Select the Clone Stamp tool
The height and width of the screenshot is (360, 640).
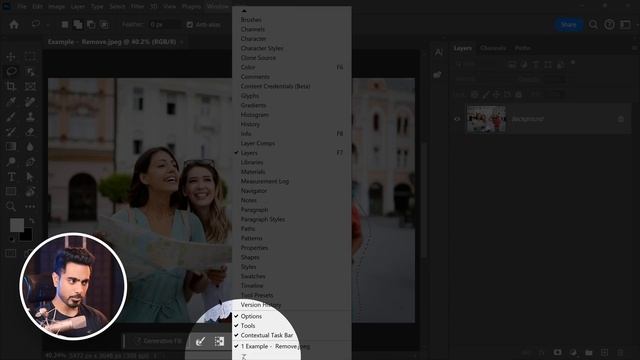point(30,117)
